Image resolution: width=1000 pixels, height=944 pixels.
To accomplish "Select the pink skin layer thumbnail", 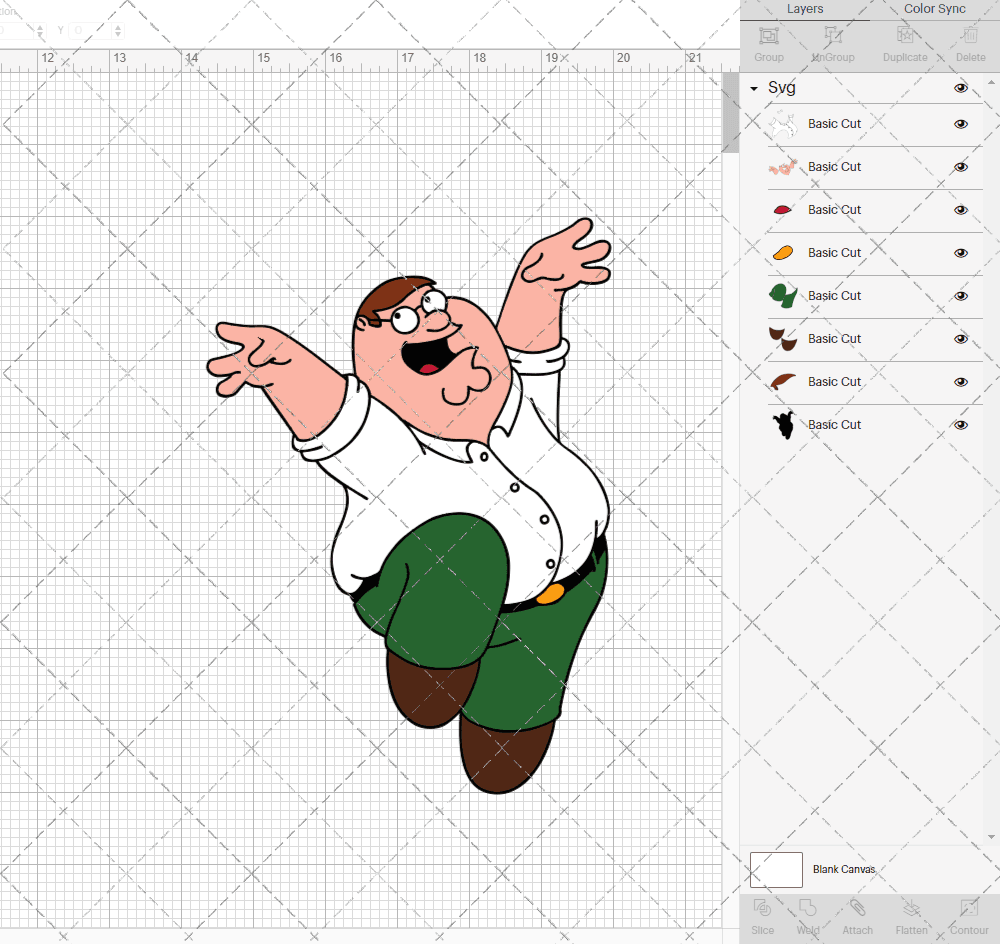I will point(783,167).
